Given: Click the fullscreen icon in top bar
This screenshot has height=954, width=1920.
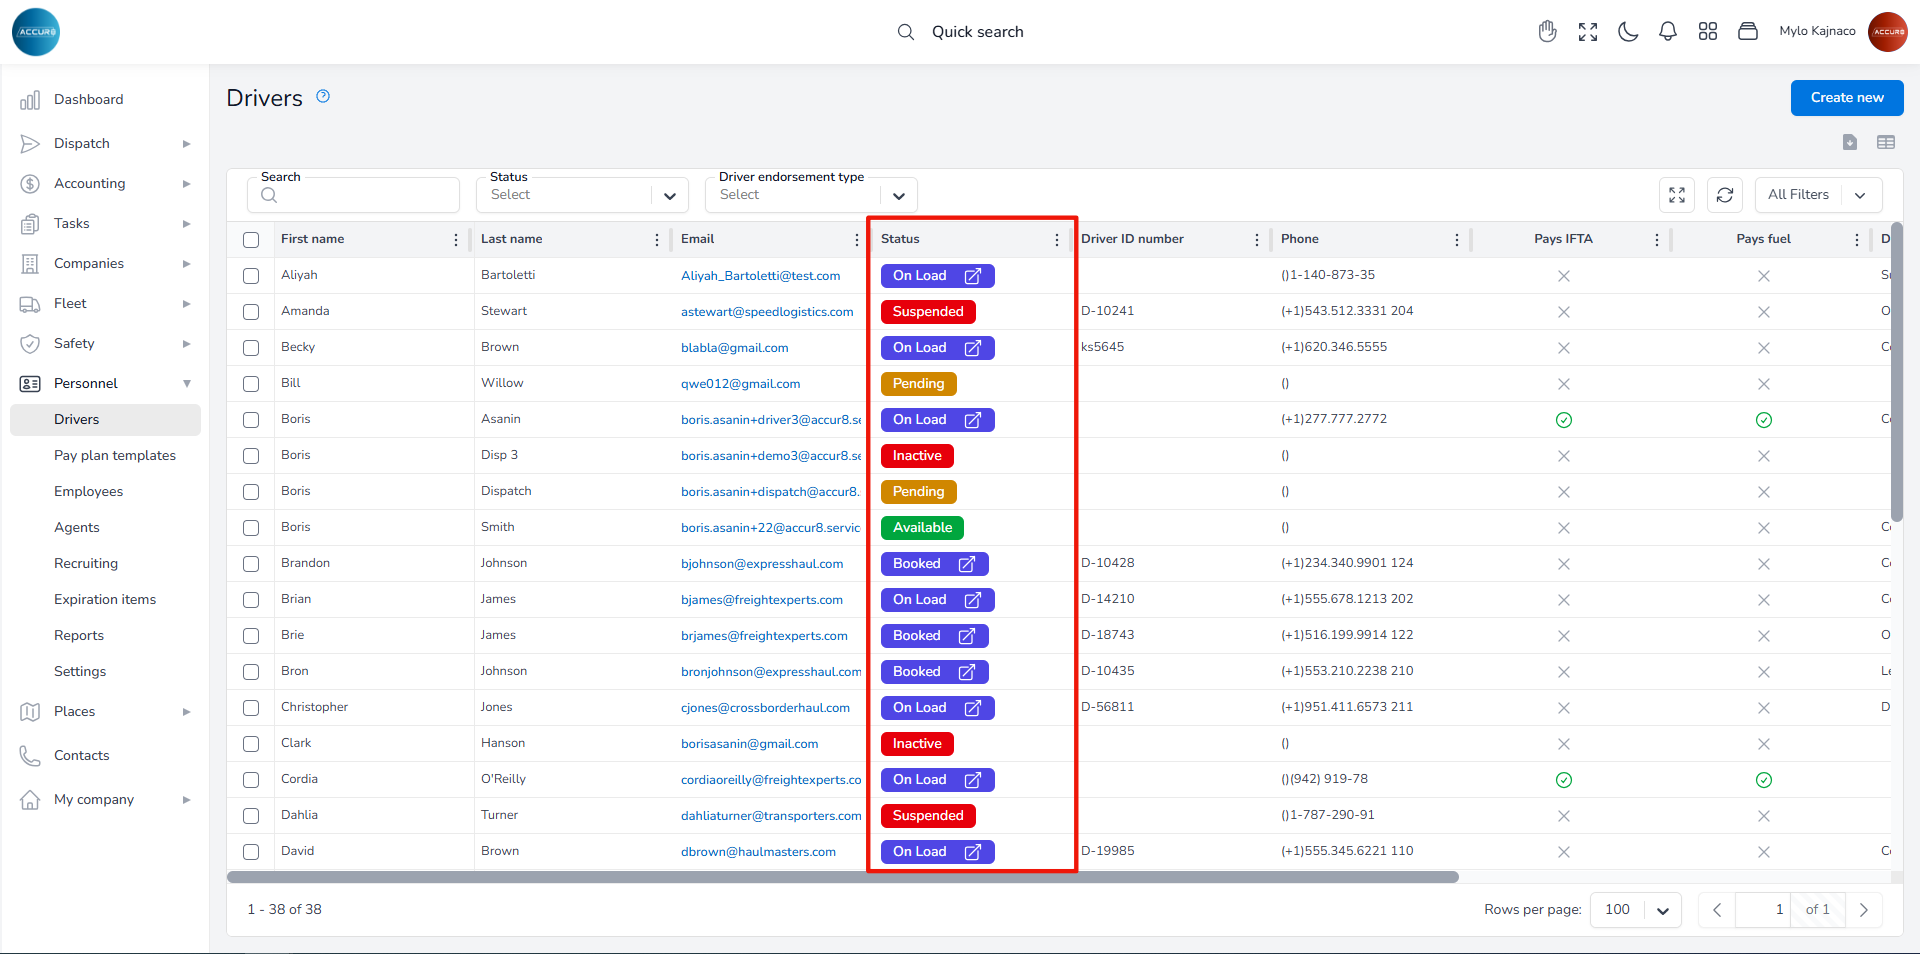Looking at the screenshot, I should (1588, 32).
